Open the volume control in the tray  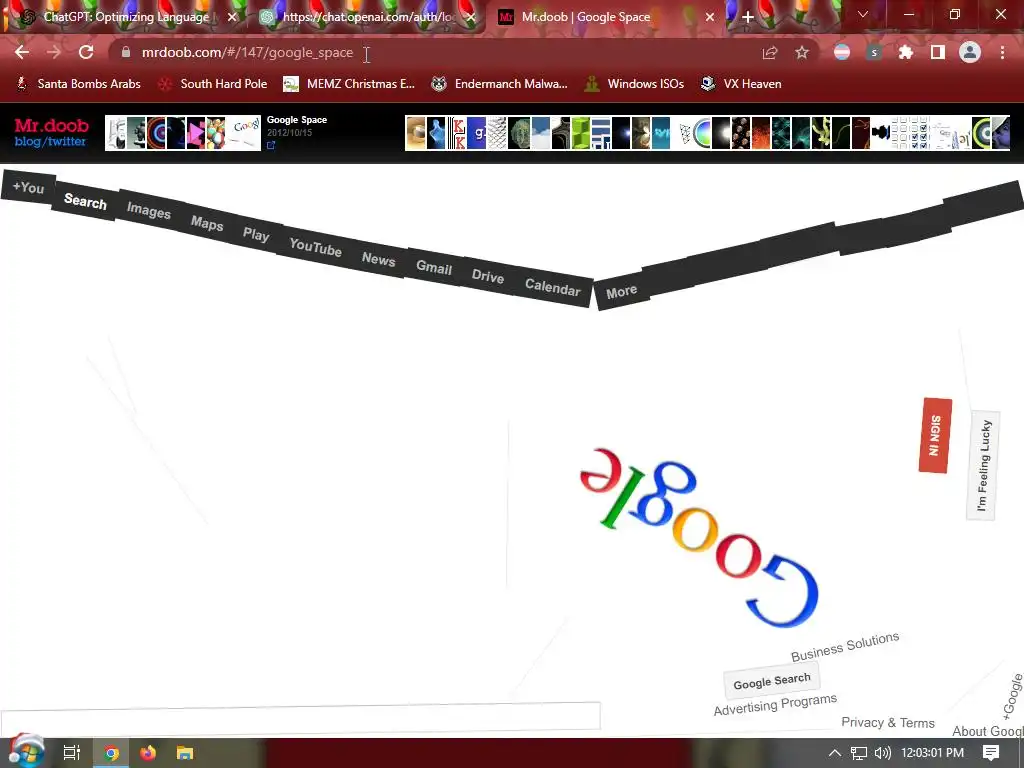click(882, 753)
